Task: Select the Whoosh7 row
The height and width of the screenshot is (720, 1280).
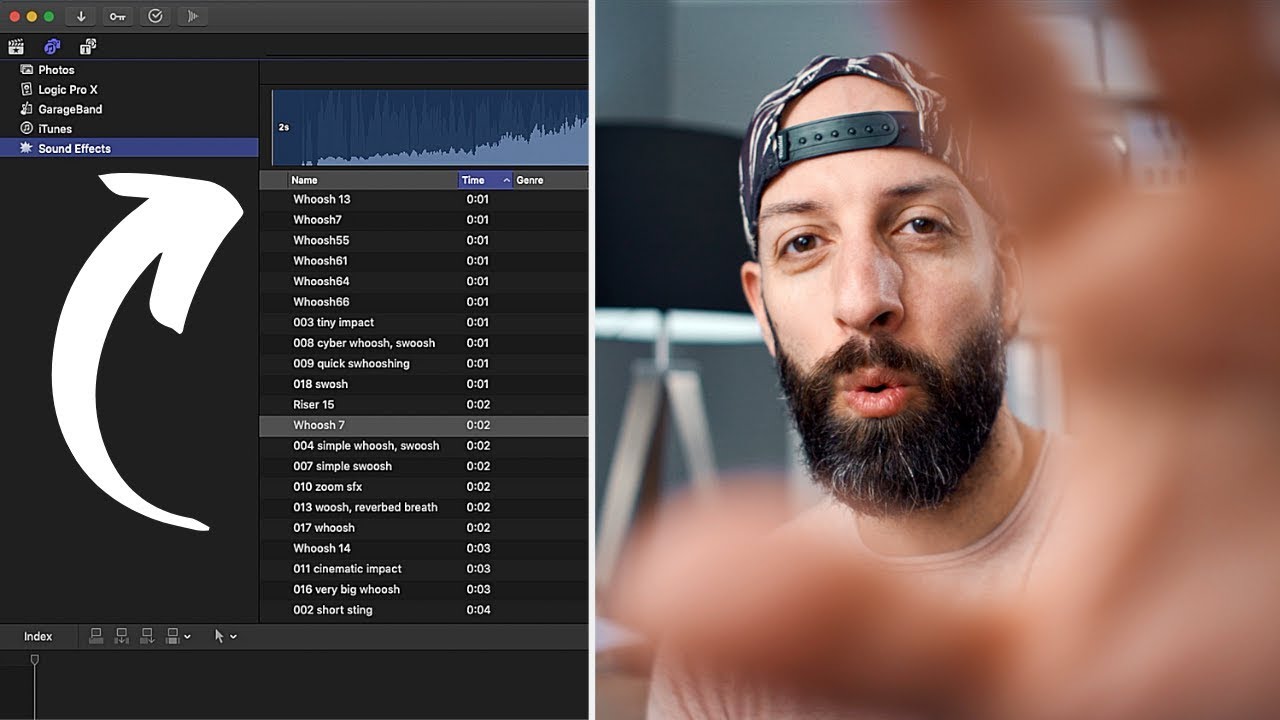Action: point(424,220)
